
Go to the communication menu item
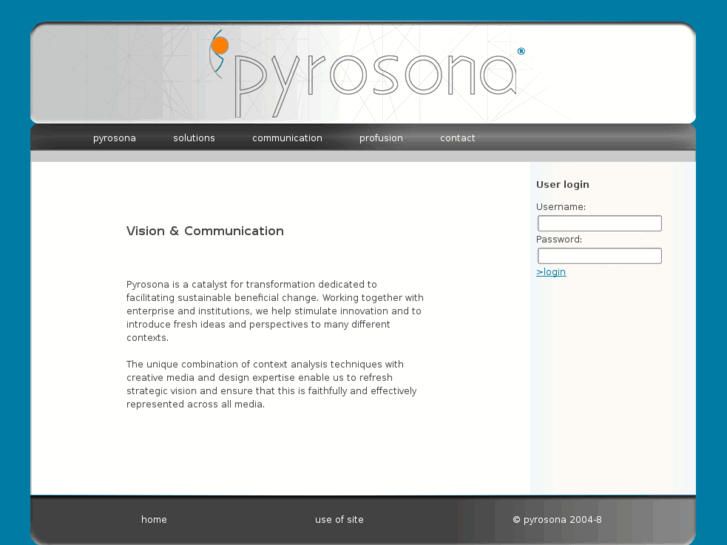(287, 138)
